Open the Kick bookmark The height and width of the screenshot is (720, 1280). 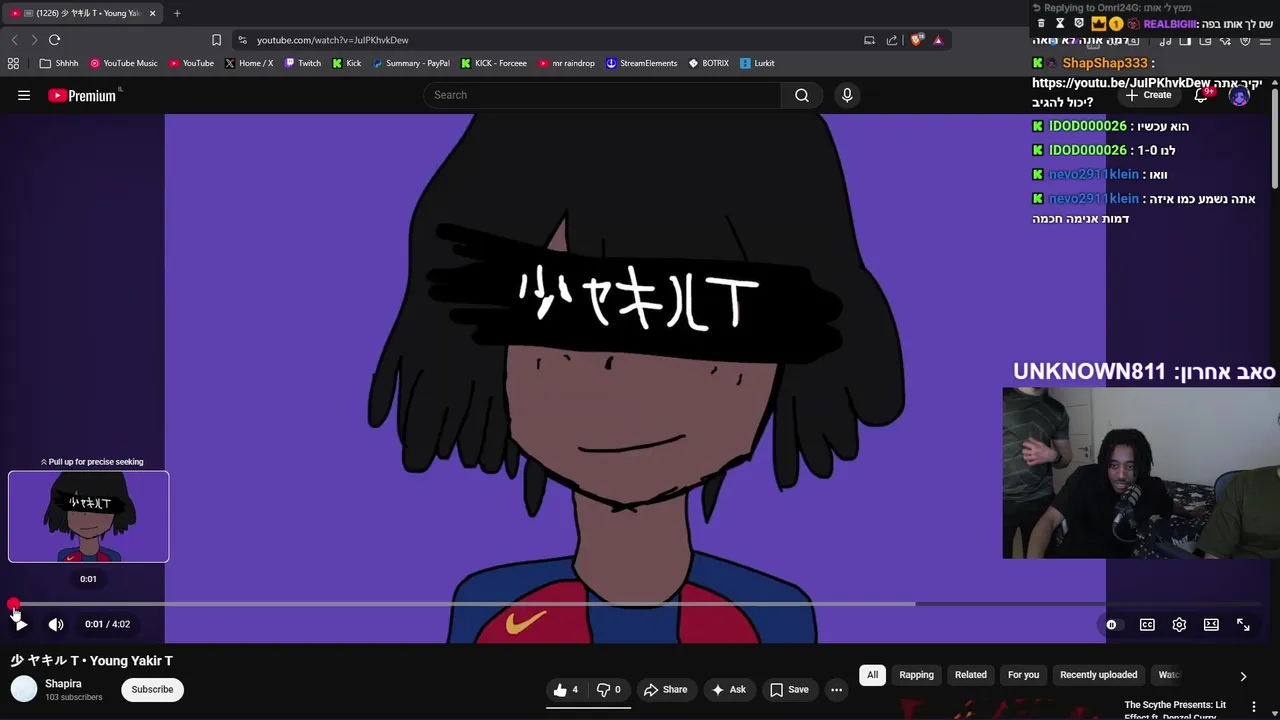coord(347,63)
